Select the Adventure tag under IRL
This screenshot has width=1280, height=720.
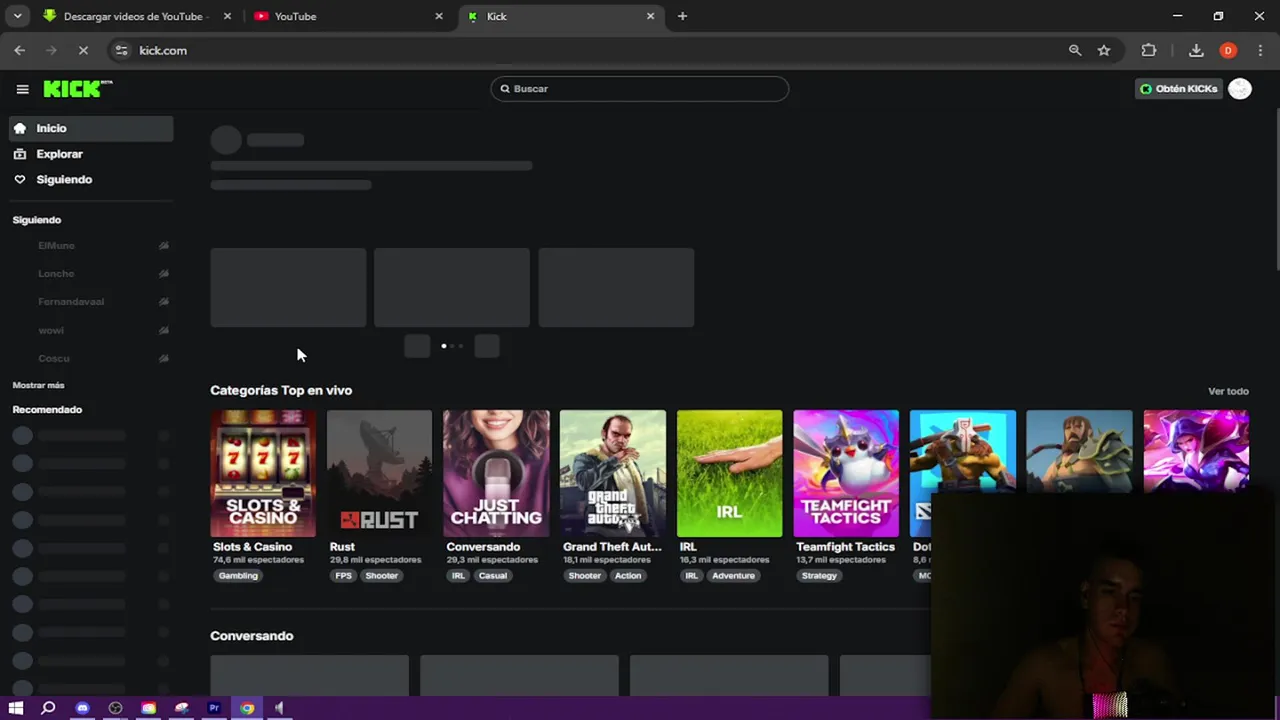(733, 576)
